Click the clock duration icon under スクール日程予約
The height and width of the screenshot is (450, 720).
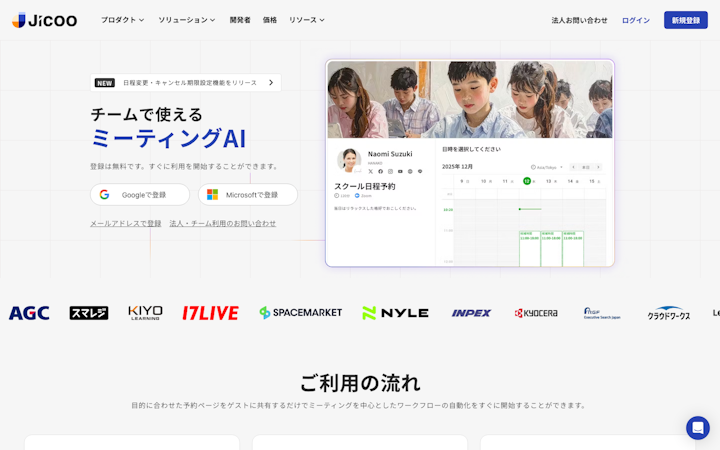tap(337, 196)
